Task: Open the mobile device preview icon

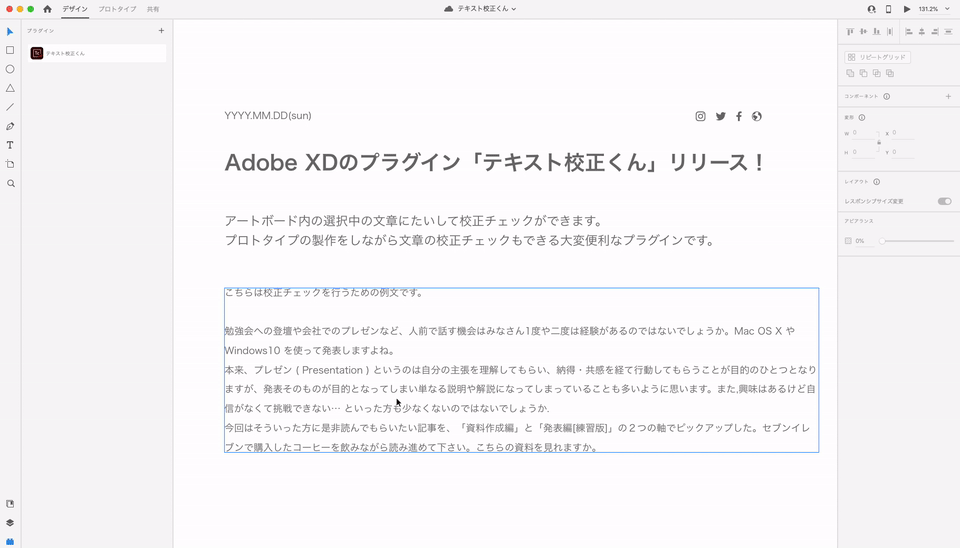Action: [x=889, y=9]
